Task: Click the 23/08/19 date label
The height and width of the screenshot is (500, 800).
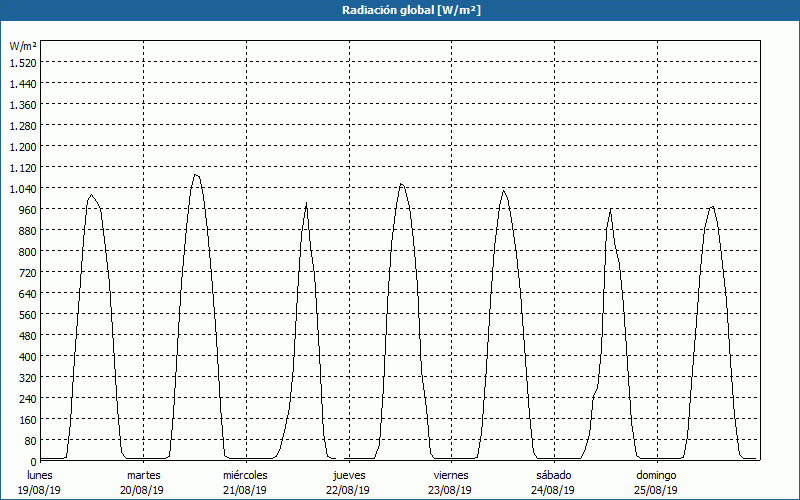Action: coord(450,490)
